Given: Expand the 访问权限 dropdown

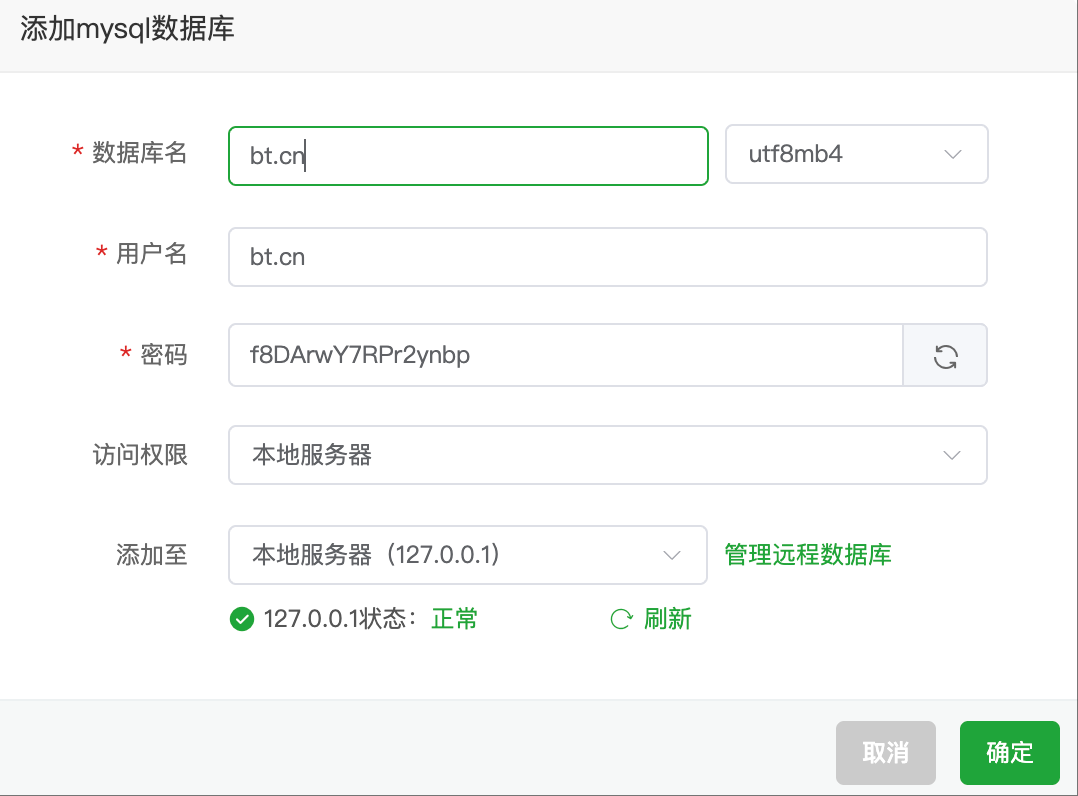Looking at the screenshot, I should coord(607,455).
